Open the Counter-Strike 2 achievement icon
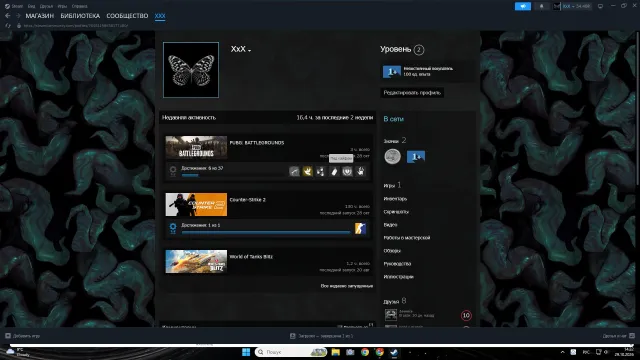This screenshot has width=640, height=360. click(x=360, y=229)
